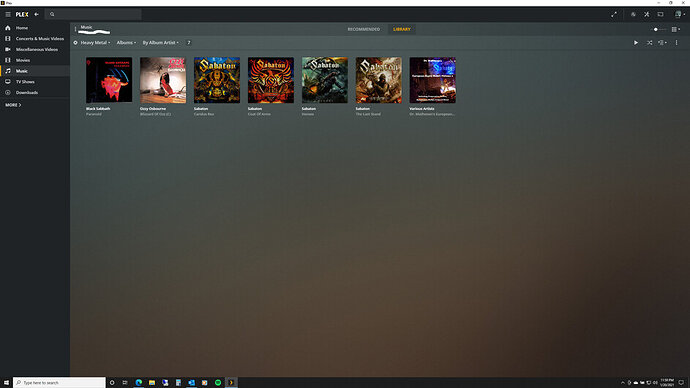Click the Plex logo
This screenshot has height=388, width=690.
click(x=22, y=14)
